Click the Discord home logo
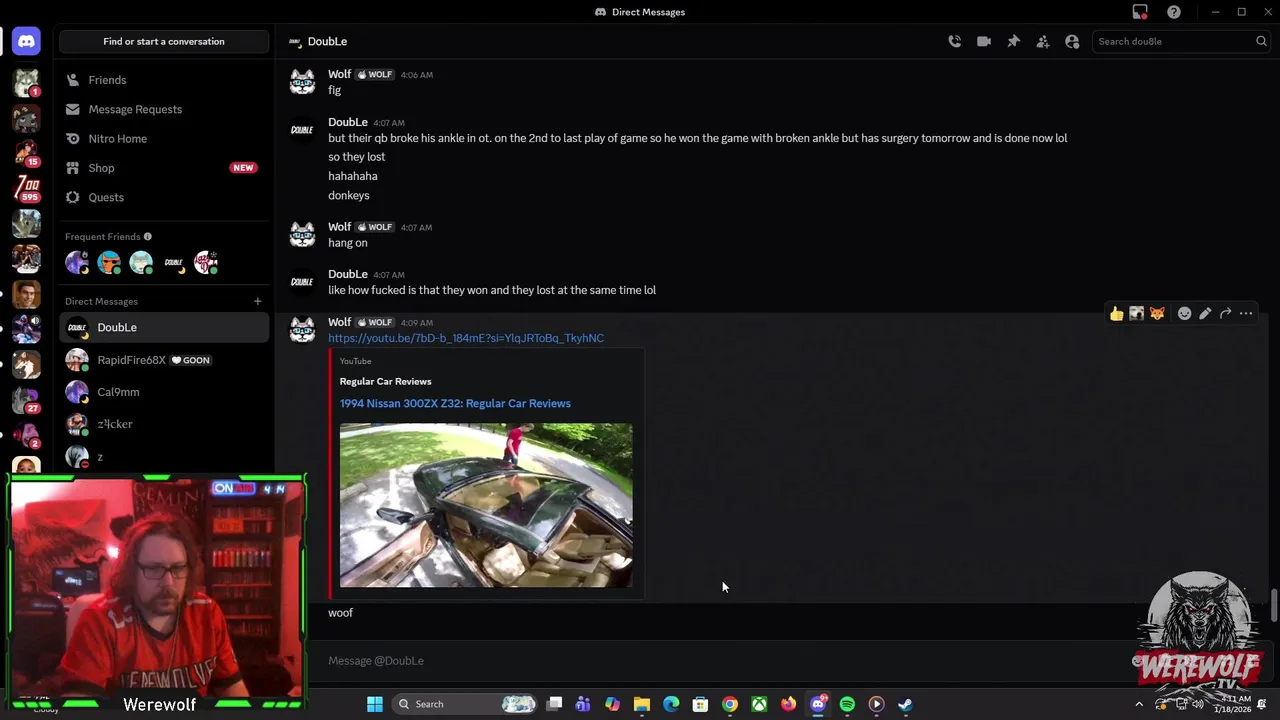 [26, 42]
